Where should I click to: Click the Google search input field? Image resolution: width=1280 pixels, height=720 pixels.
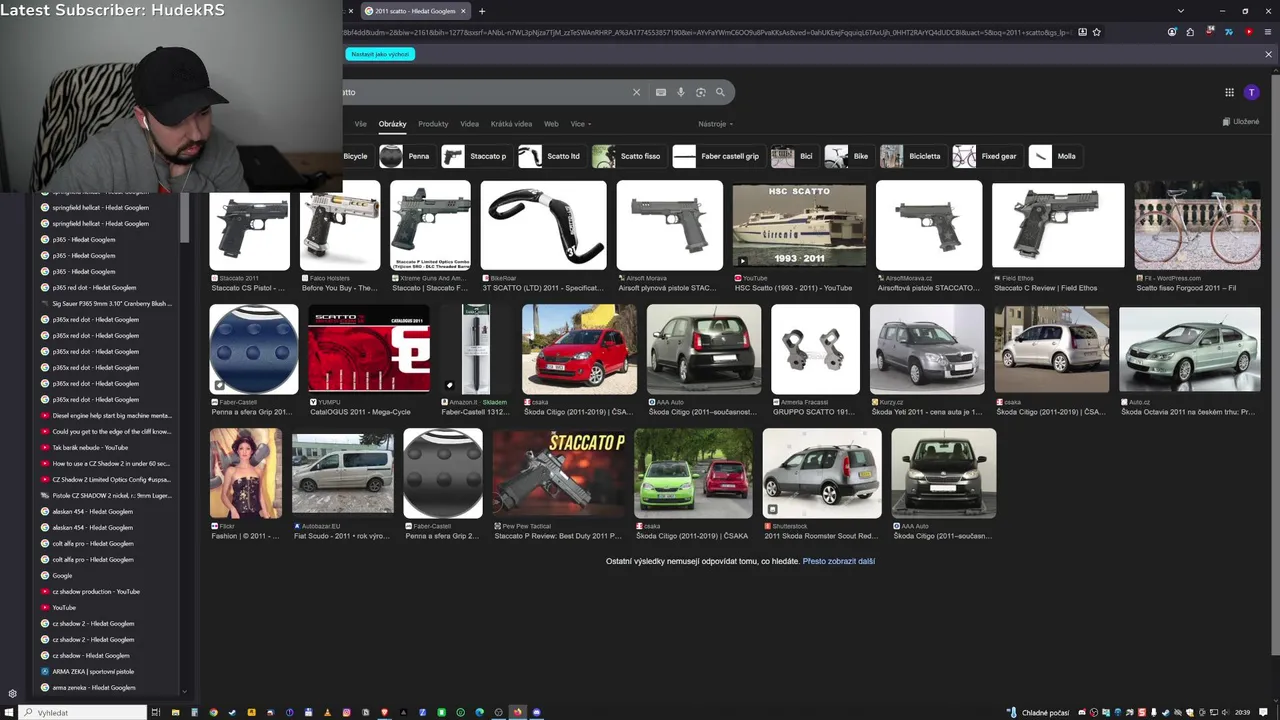[485, 92]
